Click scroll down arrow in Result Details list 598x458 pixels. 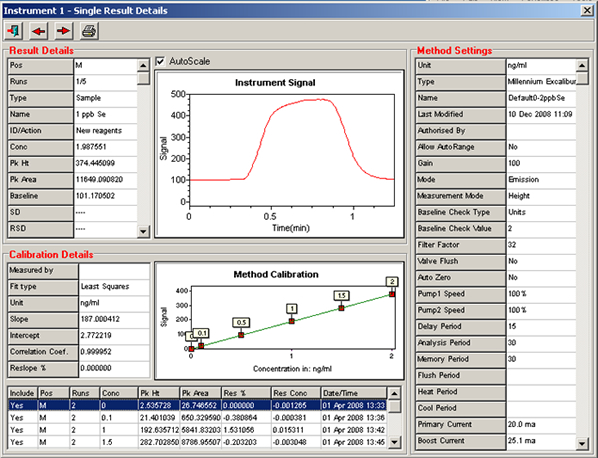click(143, 231)
